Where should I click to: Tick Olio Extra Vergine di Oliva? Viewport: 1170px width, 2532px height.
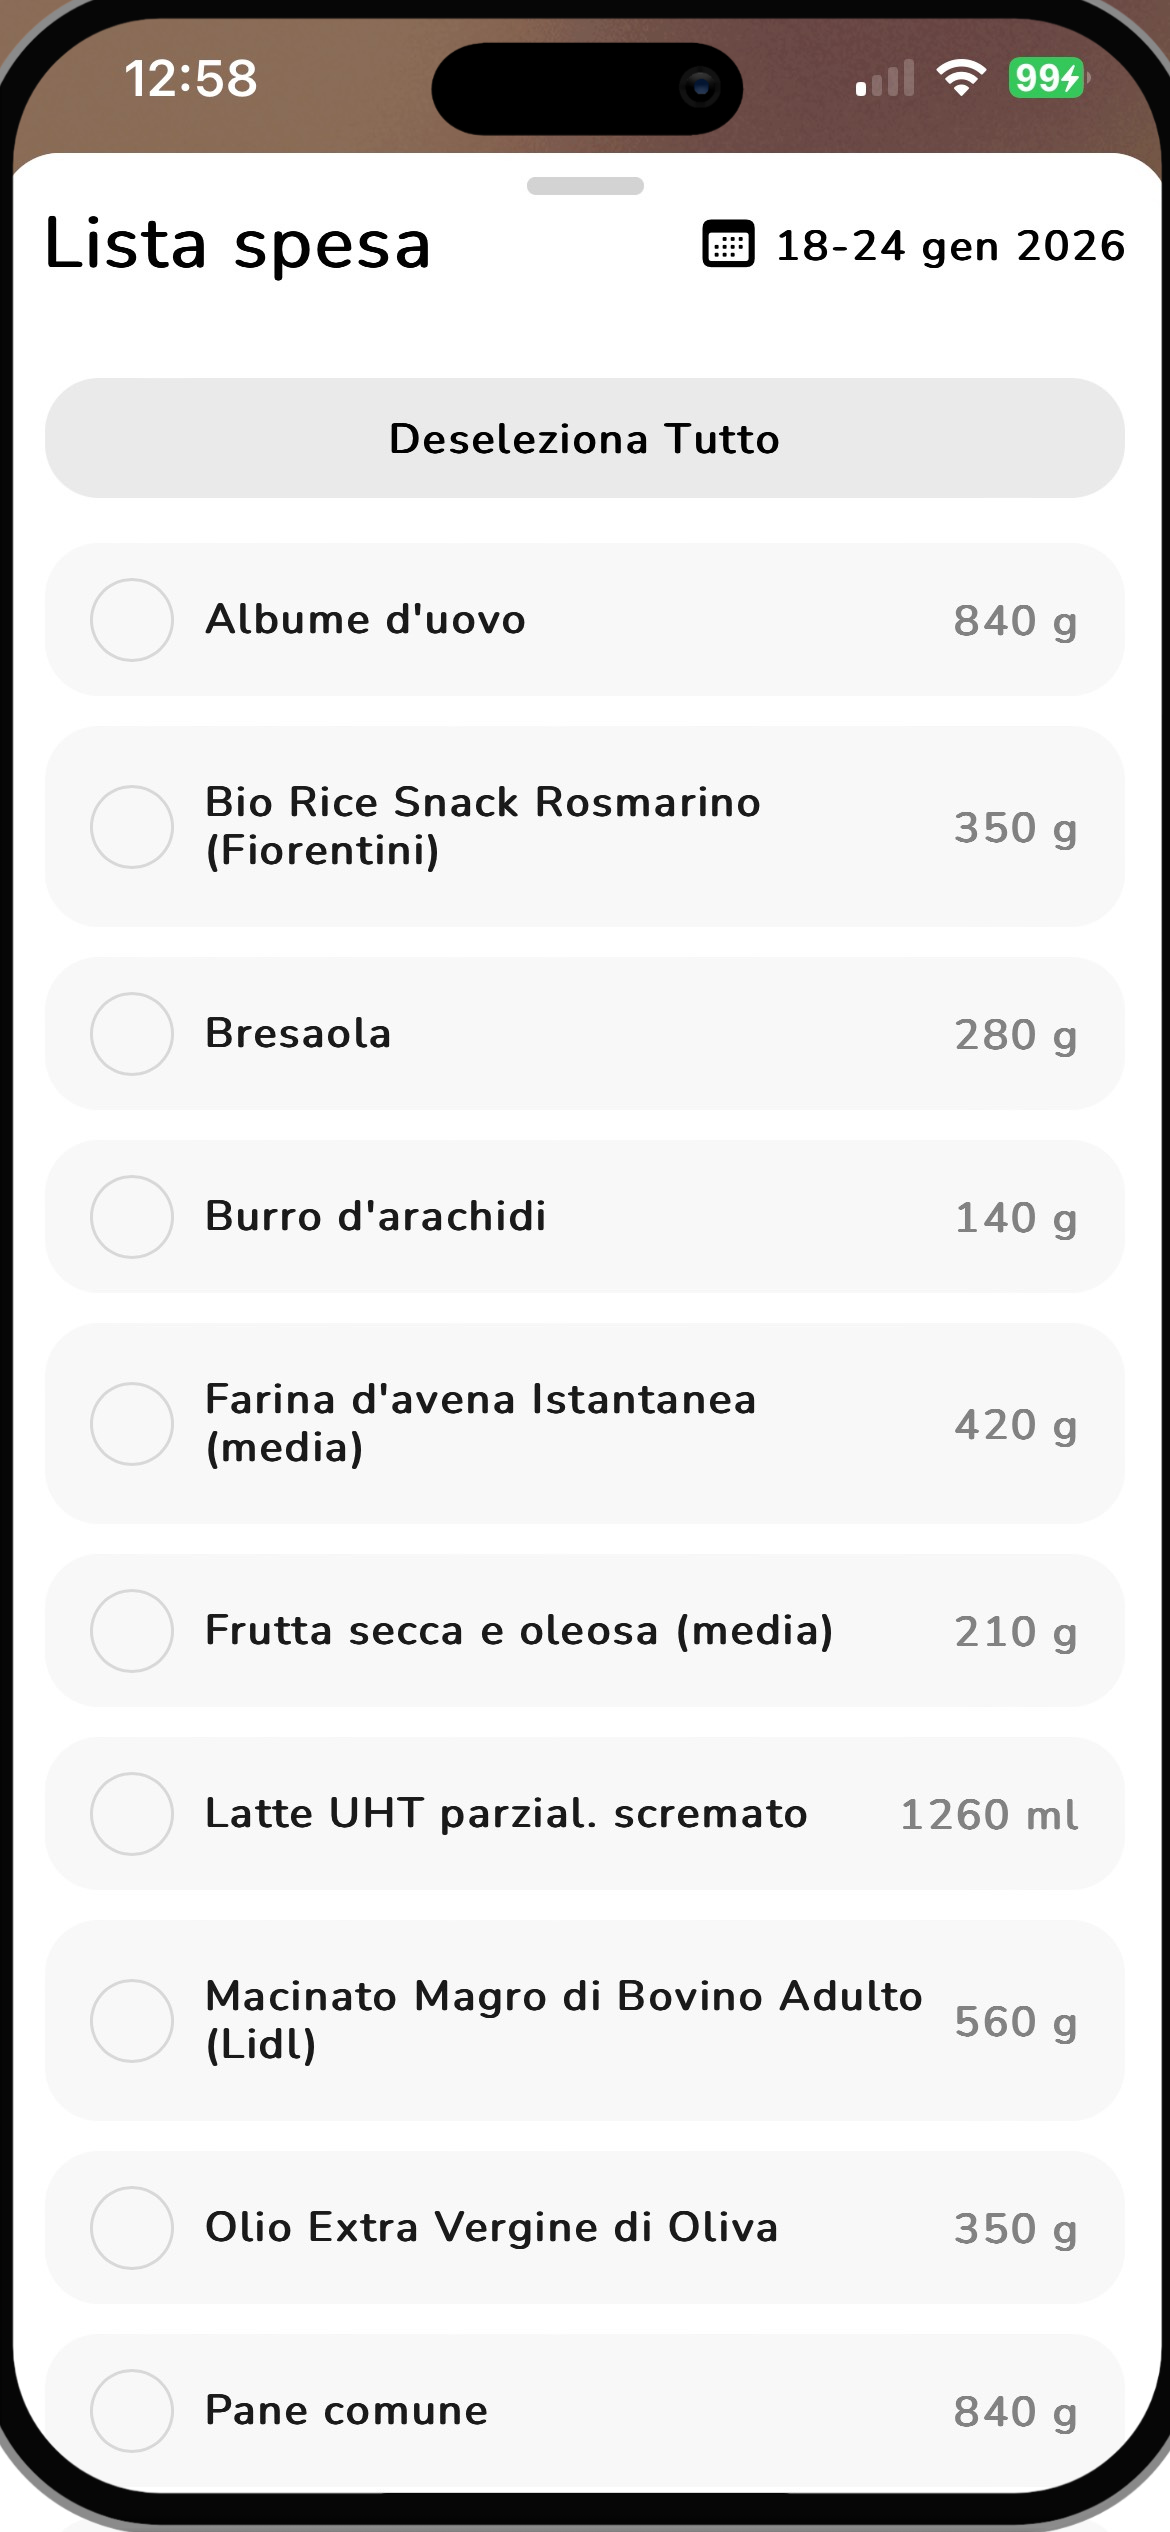tap(132, 2228)
